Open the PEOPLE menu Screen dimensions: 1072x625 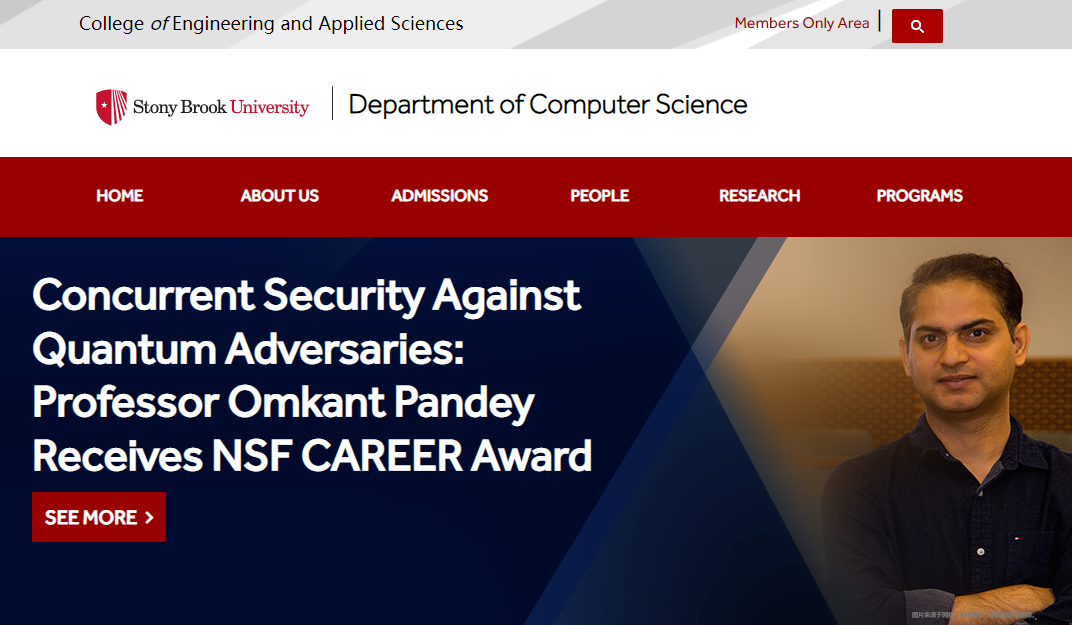pyautogui.click(x=600, y=196)
